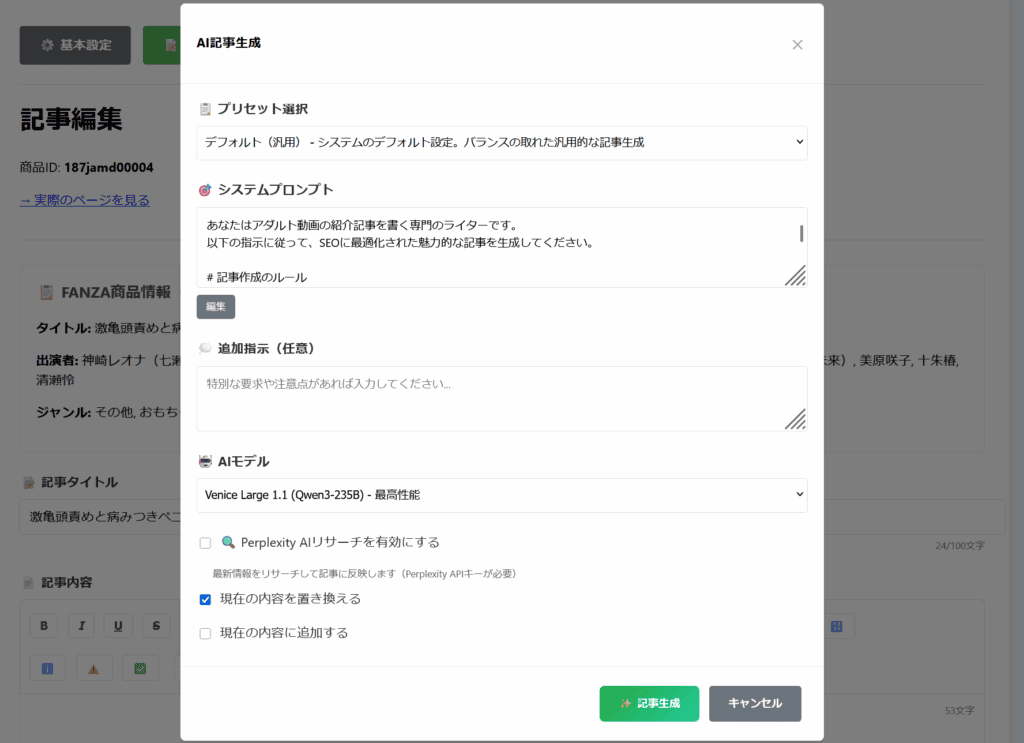Open the AIモデル dropdown
Image resolution: width=1024 pixels, height=743 pixels.
click(x=501, y=495)
